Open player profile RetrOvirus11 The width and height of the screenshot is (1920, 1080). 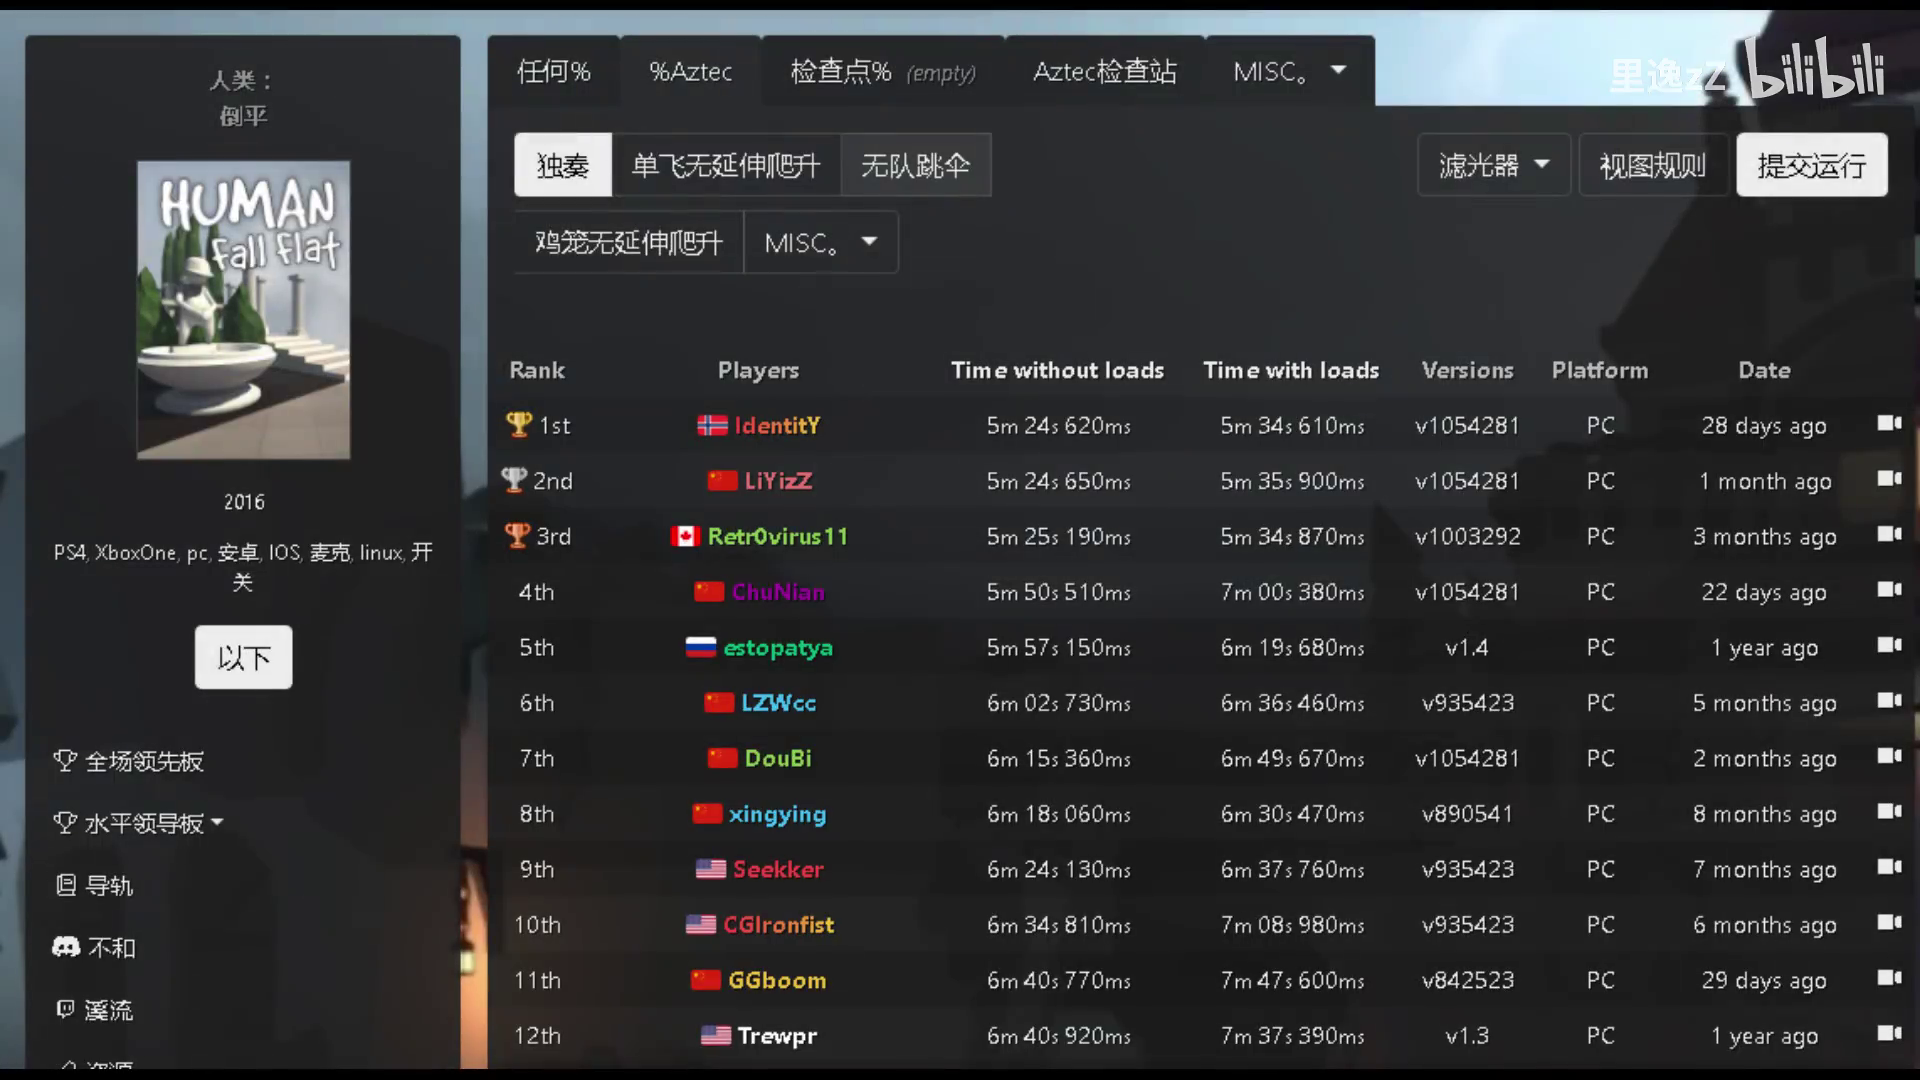pos(778,536)
